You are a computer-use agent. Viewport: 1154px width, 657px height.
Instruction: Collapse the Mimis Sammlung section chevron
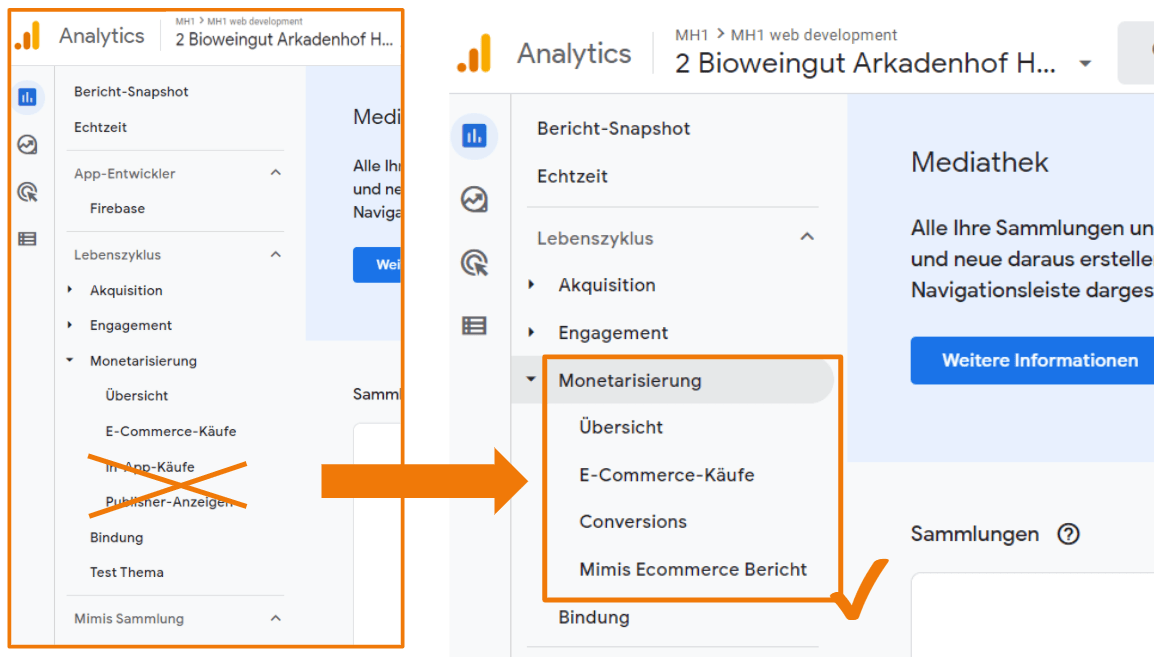276,618
